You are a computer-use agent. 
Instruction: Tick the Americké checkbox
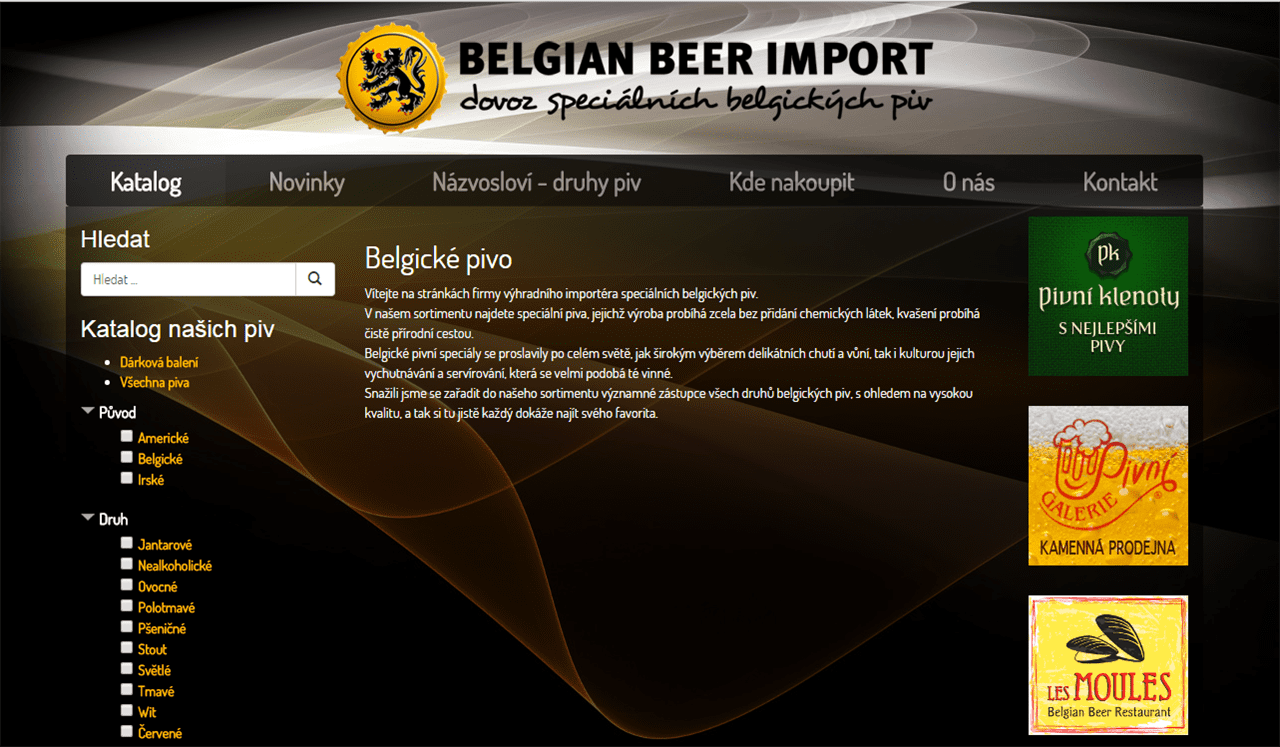click(x=127, y=436)
